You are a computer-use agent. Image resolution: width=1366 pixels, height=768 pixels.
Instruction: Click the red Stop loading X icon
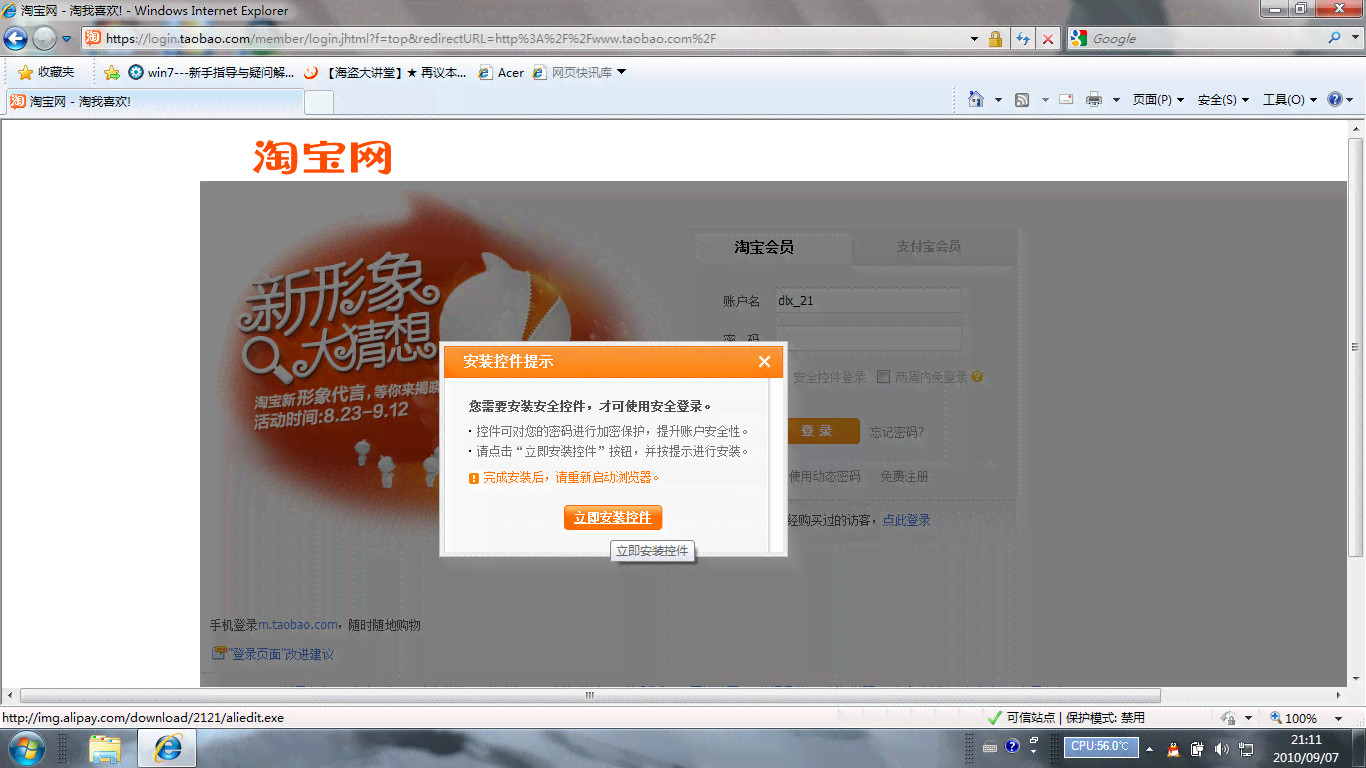tap(1048, 39)
